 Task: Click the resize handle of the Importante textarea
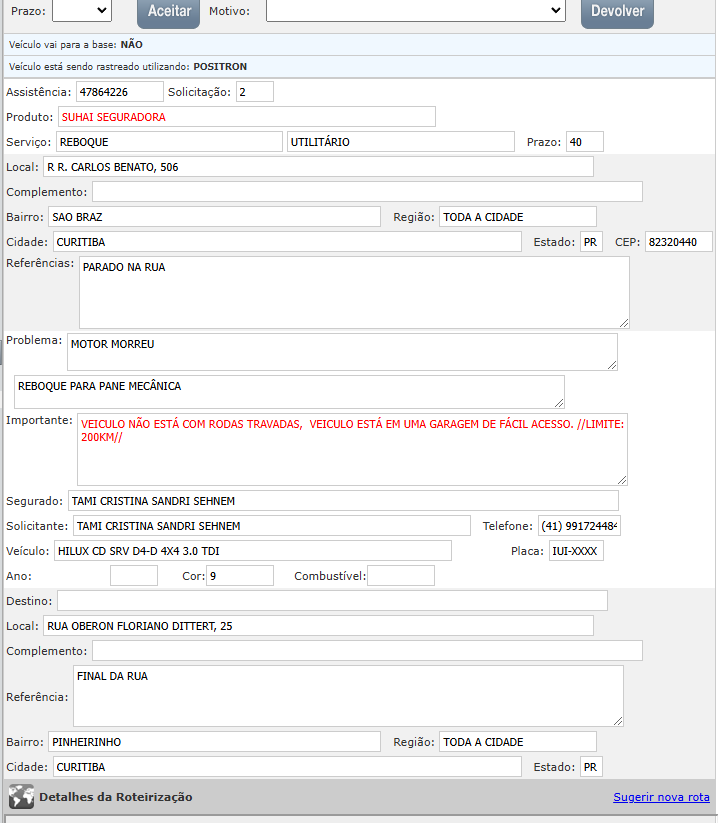(x=622, y=480)
